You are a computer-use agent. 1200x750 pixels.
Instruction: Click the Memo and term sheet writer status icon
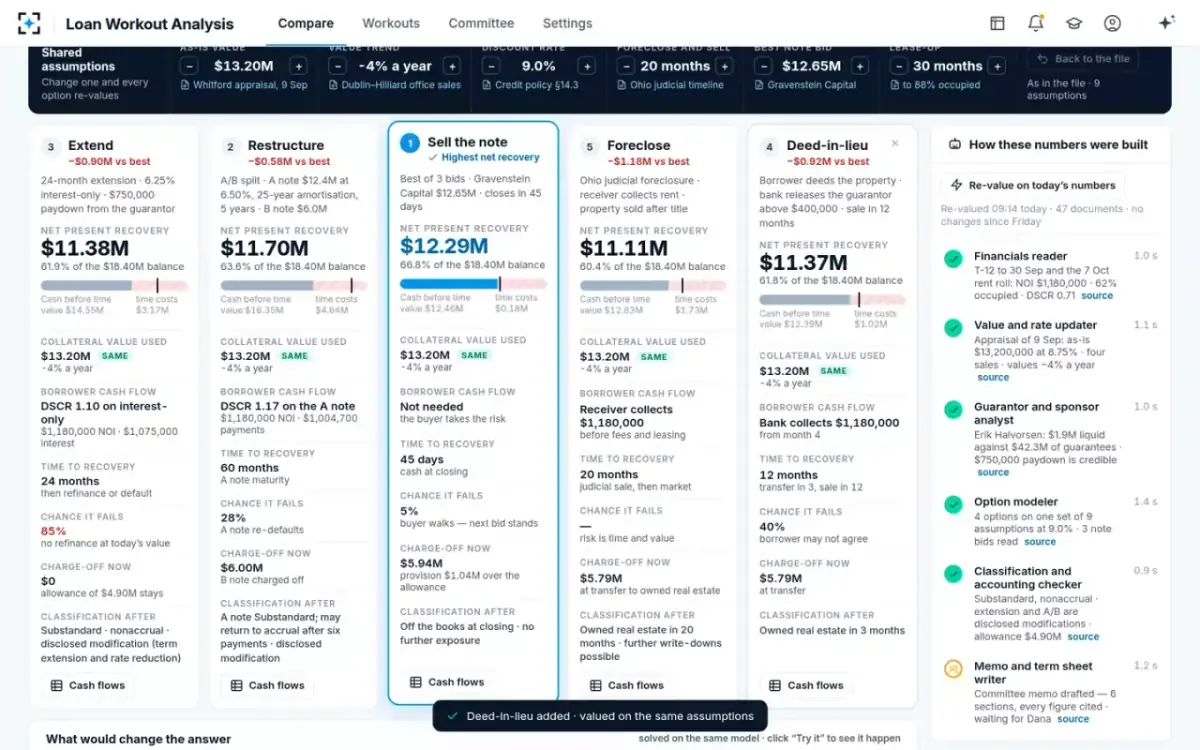[x=954, y=669]
